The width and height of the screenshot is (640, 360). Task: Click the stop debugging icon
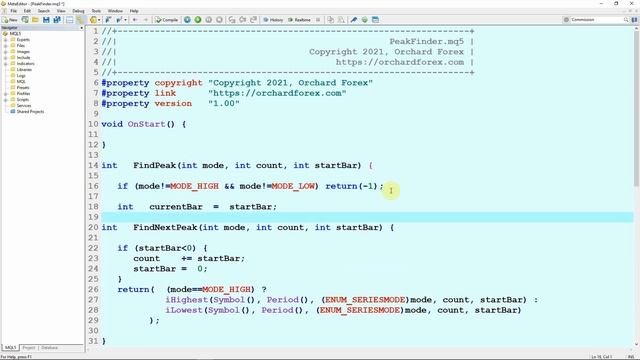(x=219, y=20)
